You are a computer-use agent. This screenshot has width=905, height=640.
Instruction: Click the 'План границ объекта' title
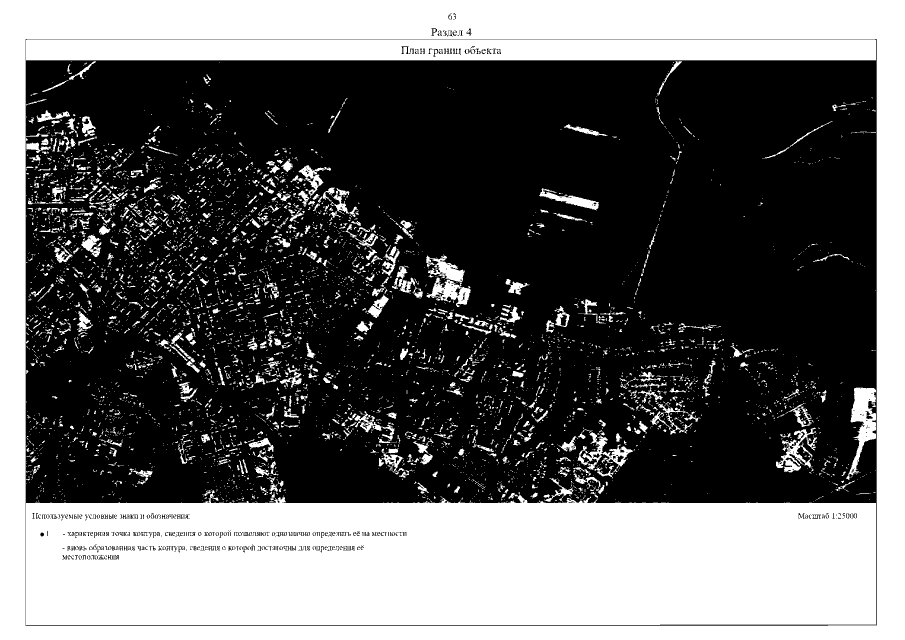click(x=452, y=50)
